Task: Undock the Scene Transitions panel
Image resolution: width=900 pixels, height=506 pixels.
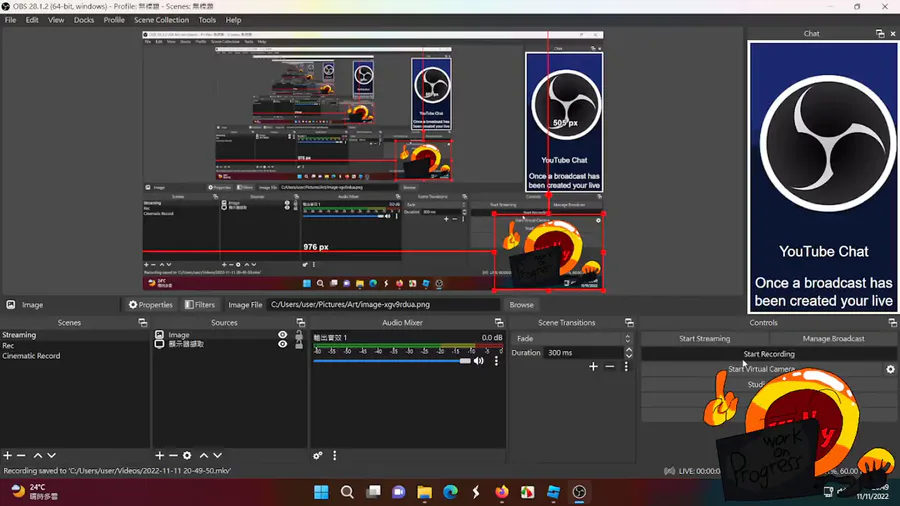Action: pyautogui.click(x=629, y=323)
